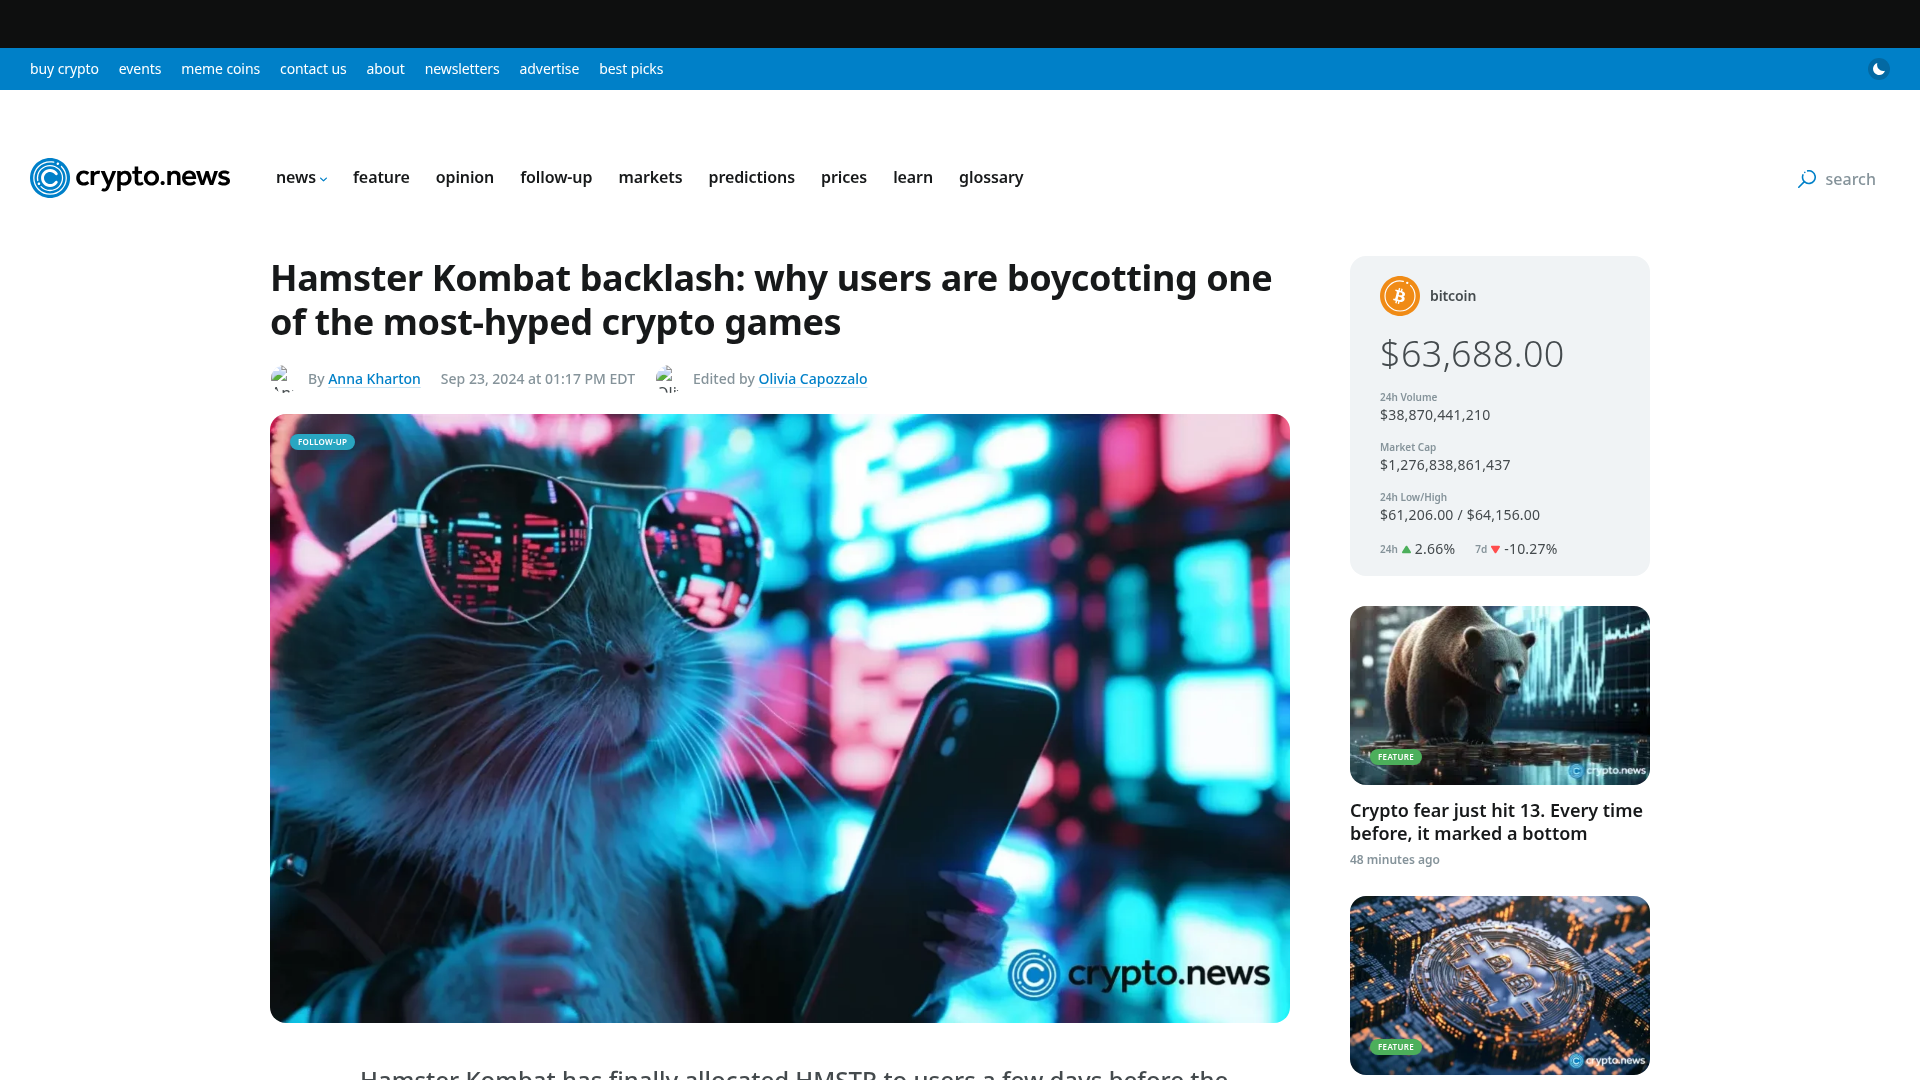The width and height of the screenshot is (1920, 1080).
Task: Open the glossary page
Action: pyautogui.click(x=991, y=177)
